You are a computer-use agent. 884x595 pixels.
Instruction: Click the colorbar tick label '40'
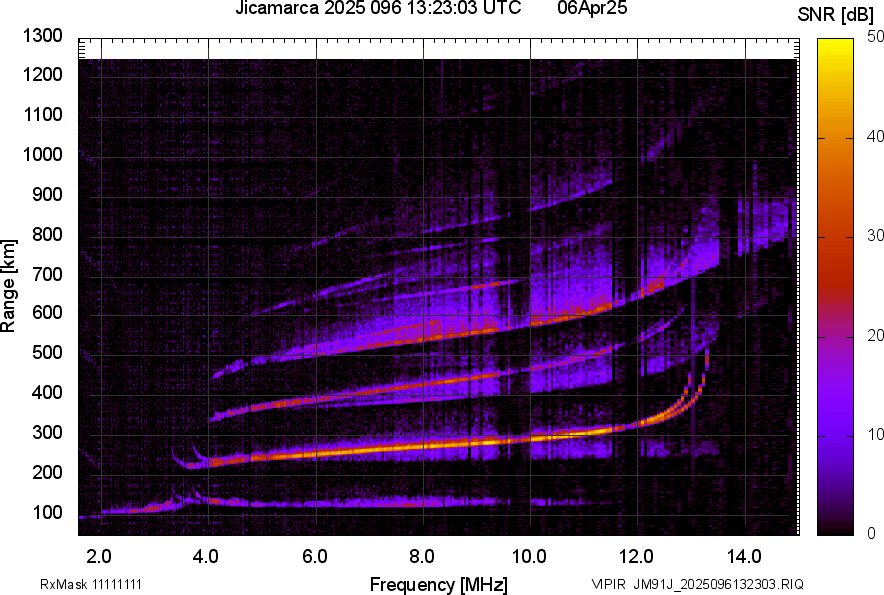click(x=875, y=136)
